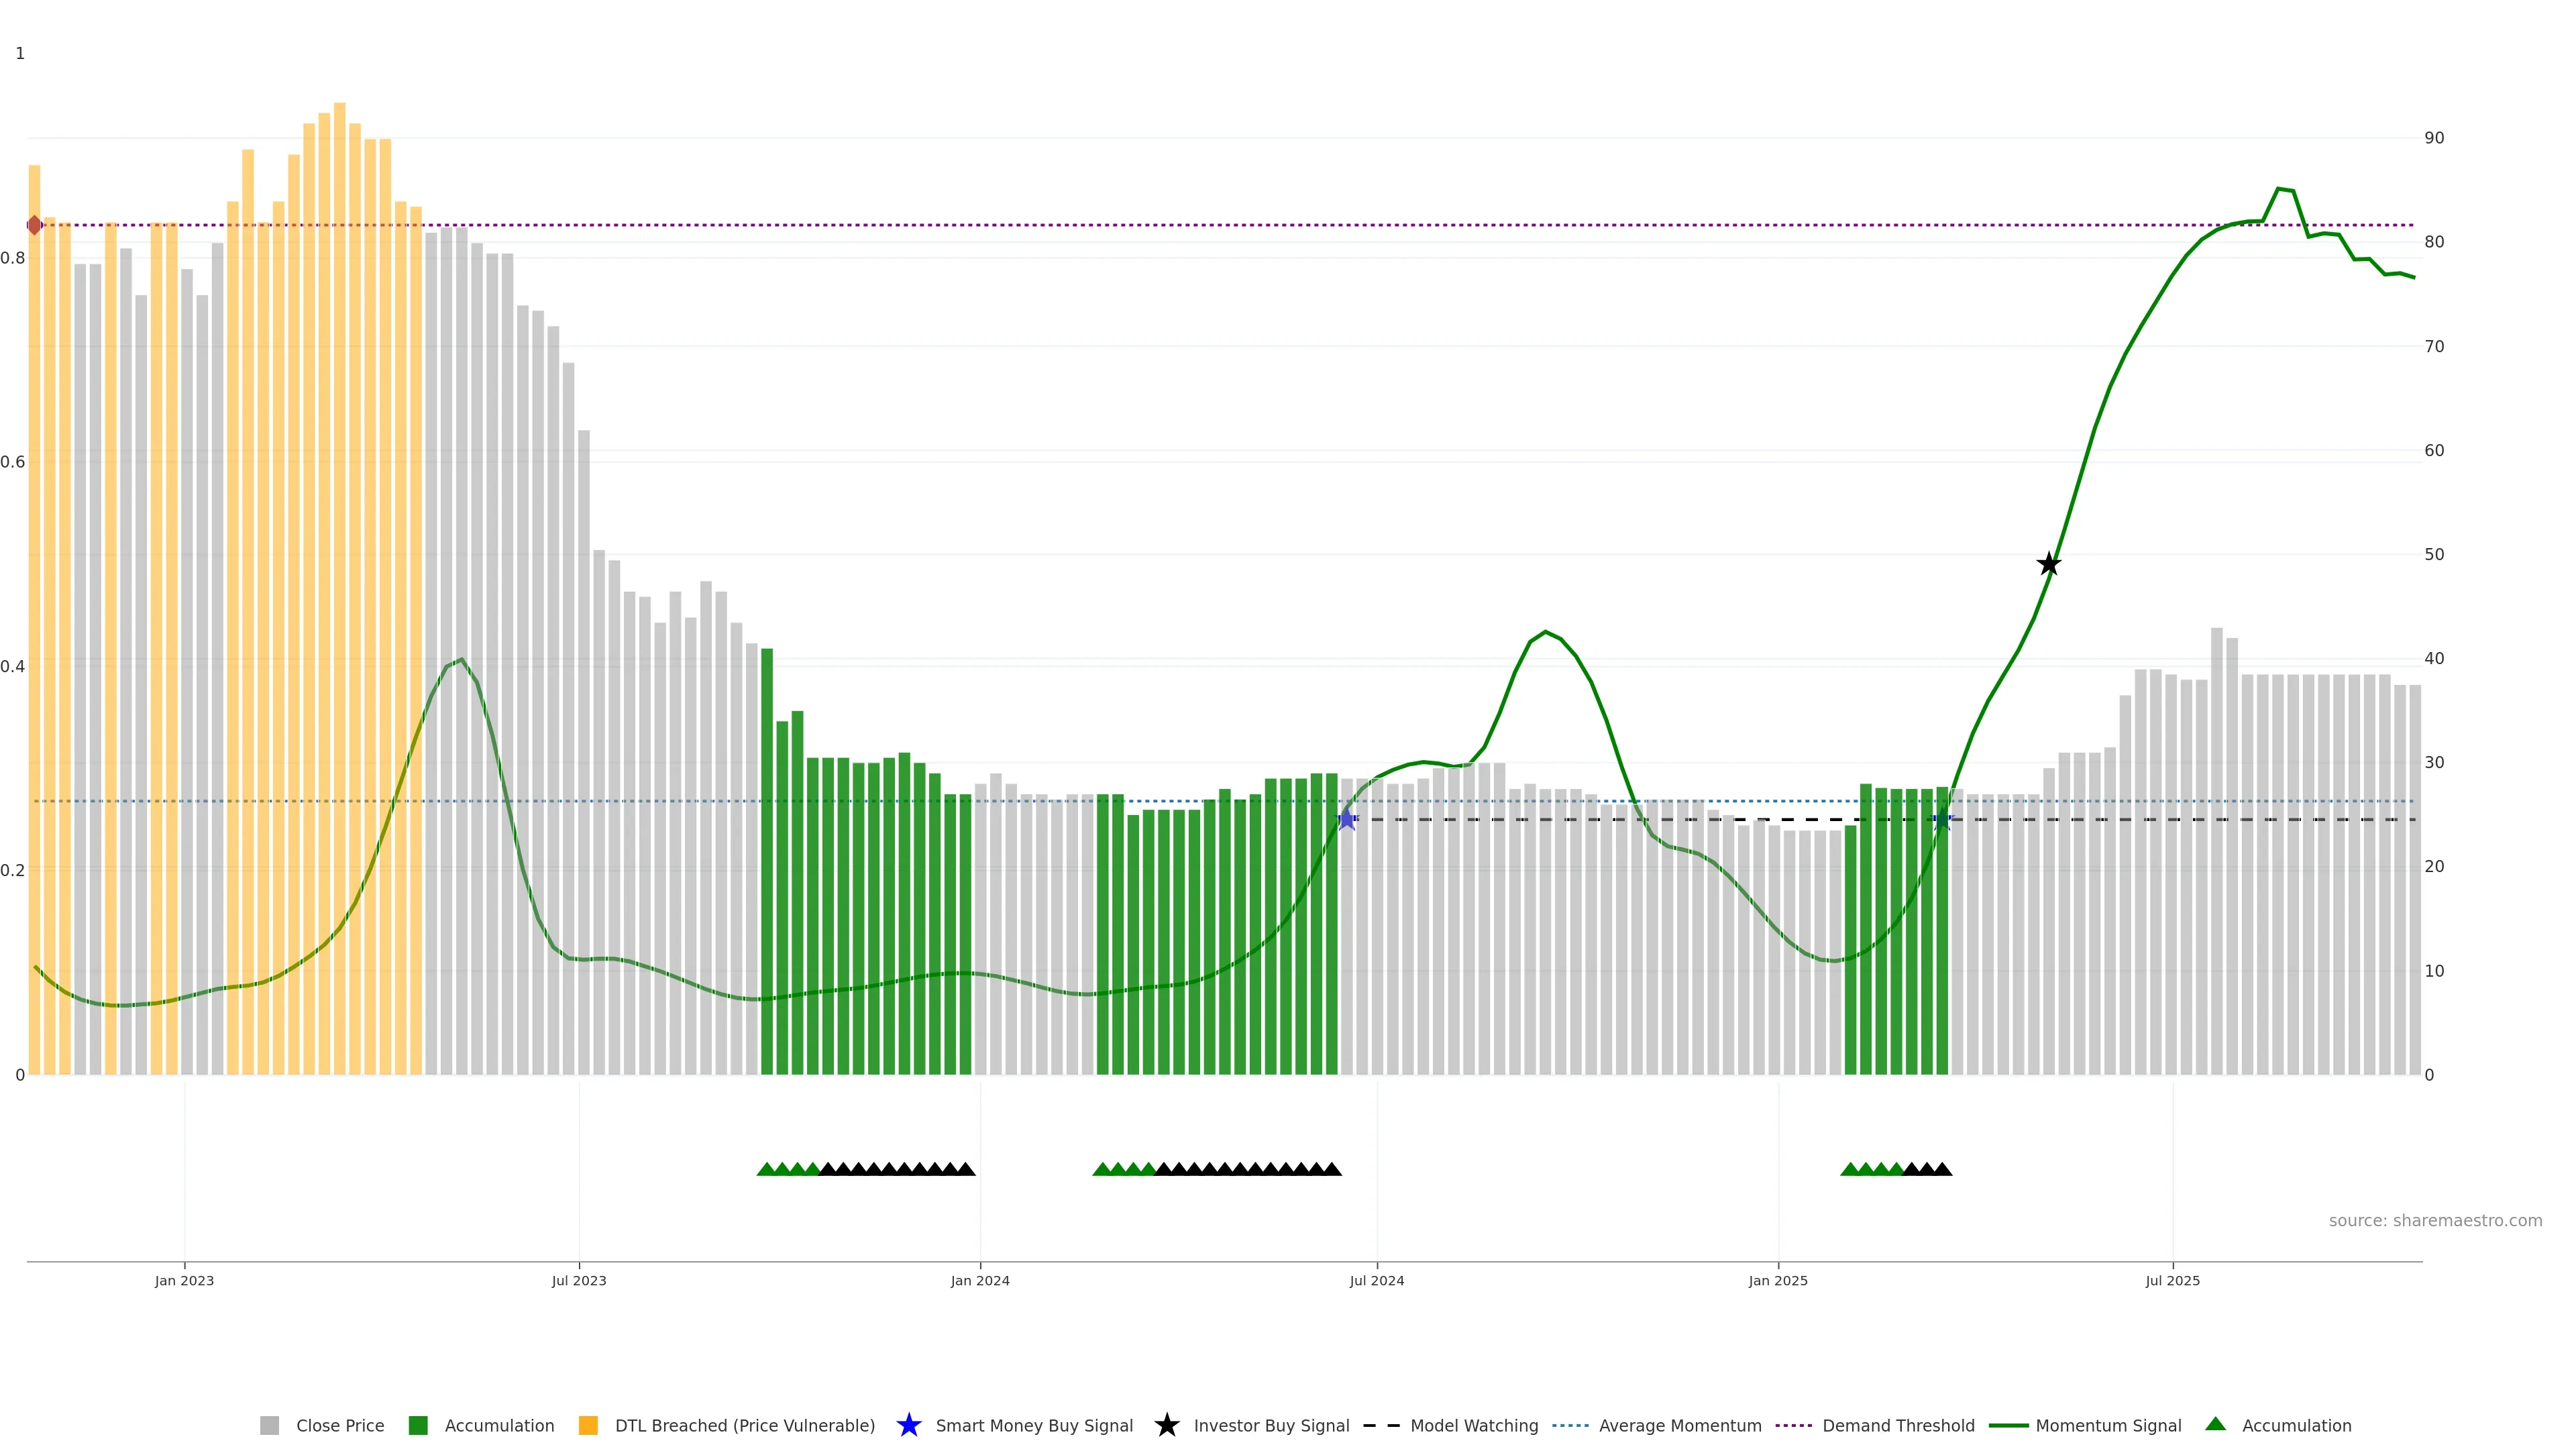Click the blue Smart Money star near Jul 2024
Image resolution: width=2576 pixels, height=1449 pixels.
point(1347,820)
